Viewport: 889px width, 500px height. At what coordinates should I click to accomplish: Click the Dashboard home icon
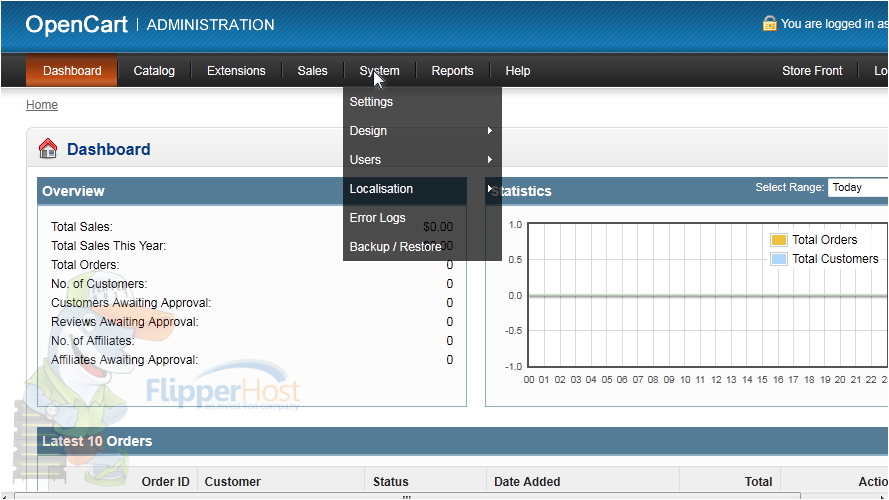(x=48, y=149)
